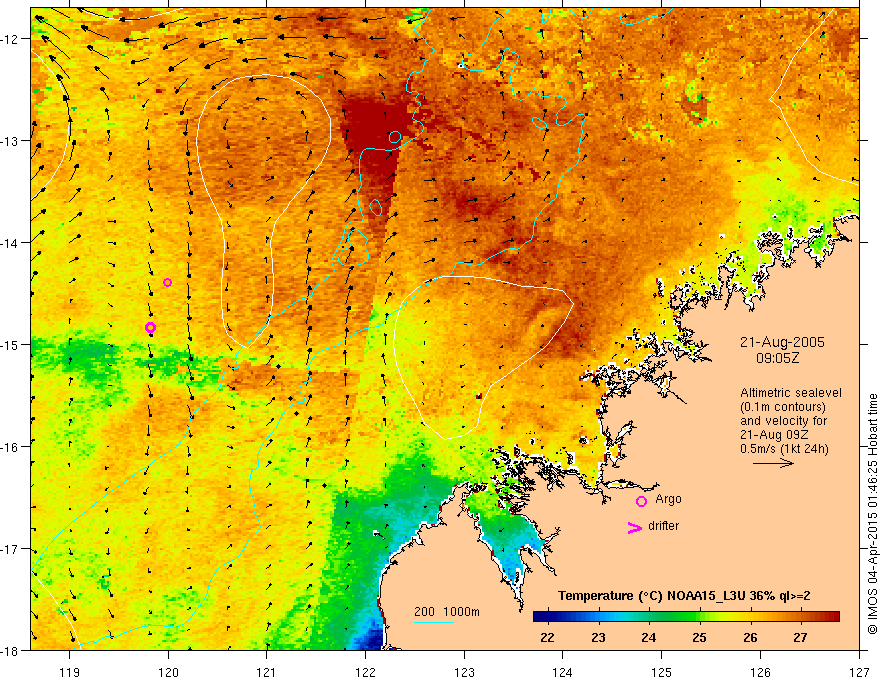Click the color bar label 22

tap(547, 637)
